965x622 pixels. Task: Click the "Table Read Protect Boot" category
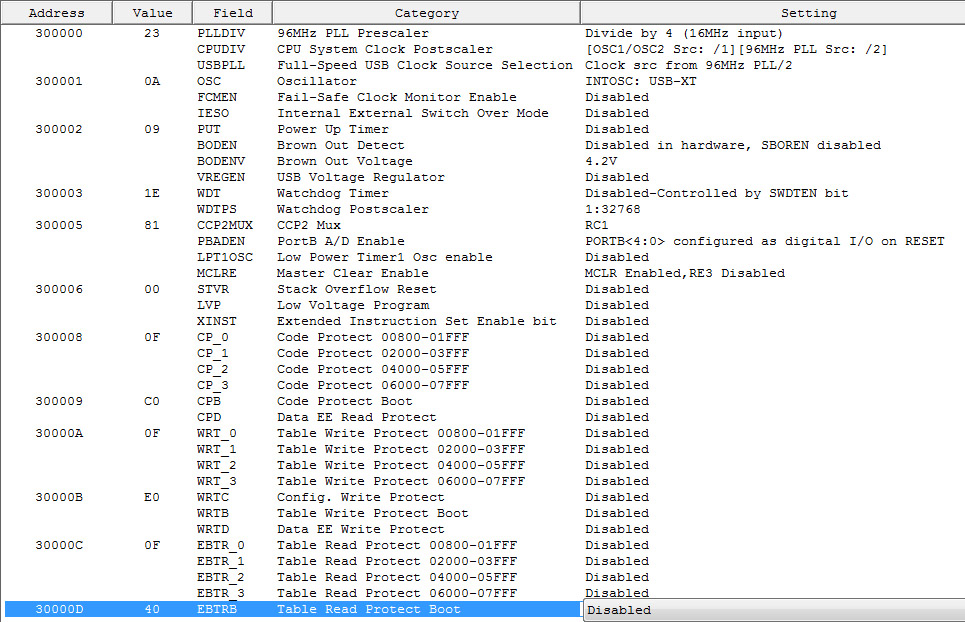(x=369, y=609)
